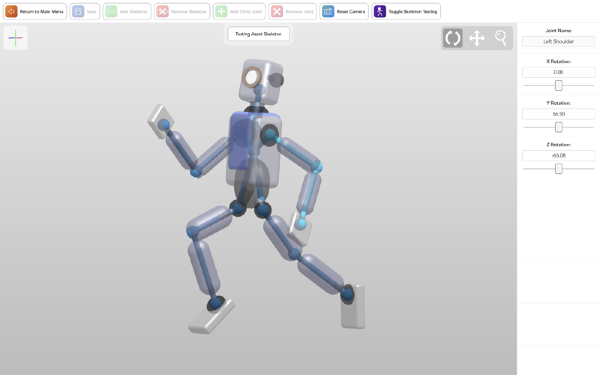Click Remove Joint button
The width and height of the screenshot is (600, 375).
coord(292,11)
